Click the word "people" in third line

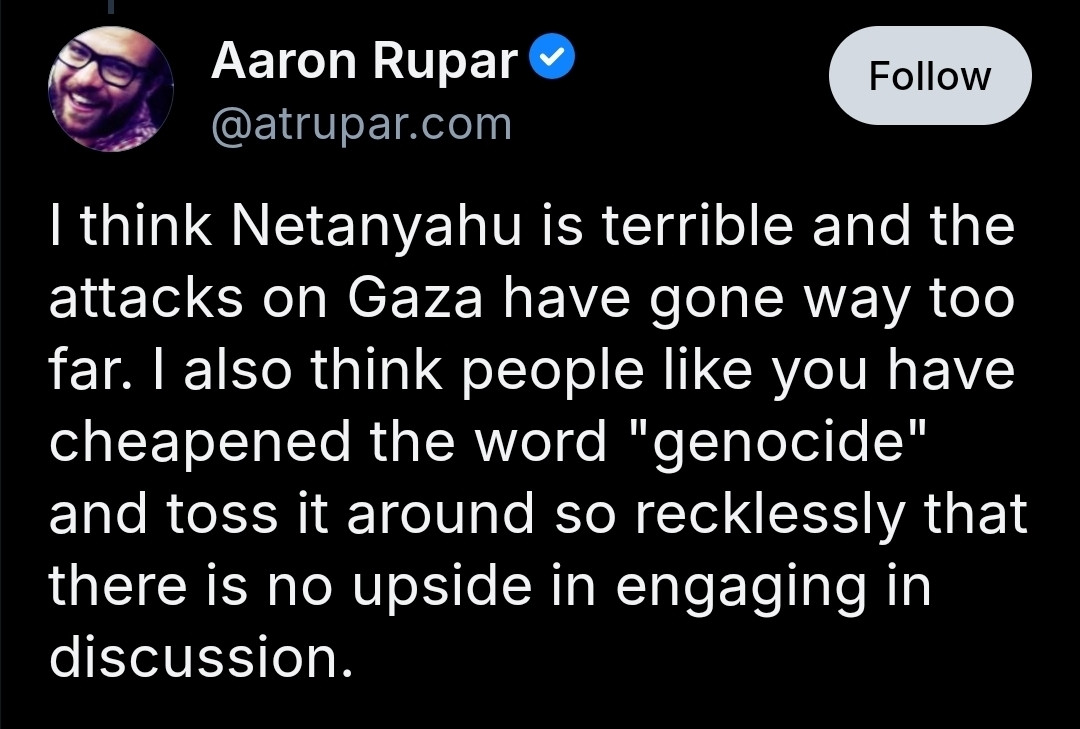point(552,371)
